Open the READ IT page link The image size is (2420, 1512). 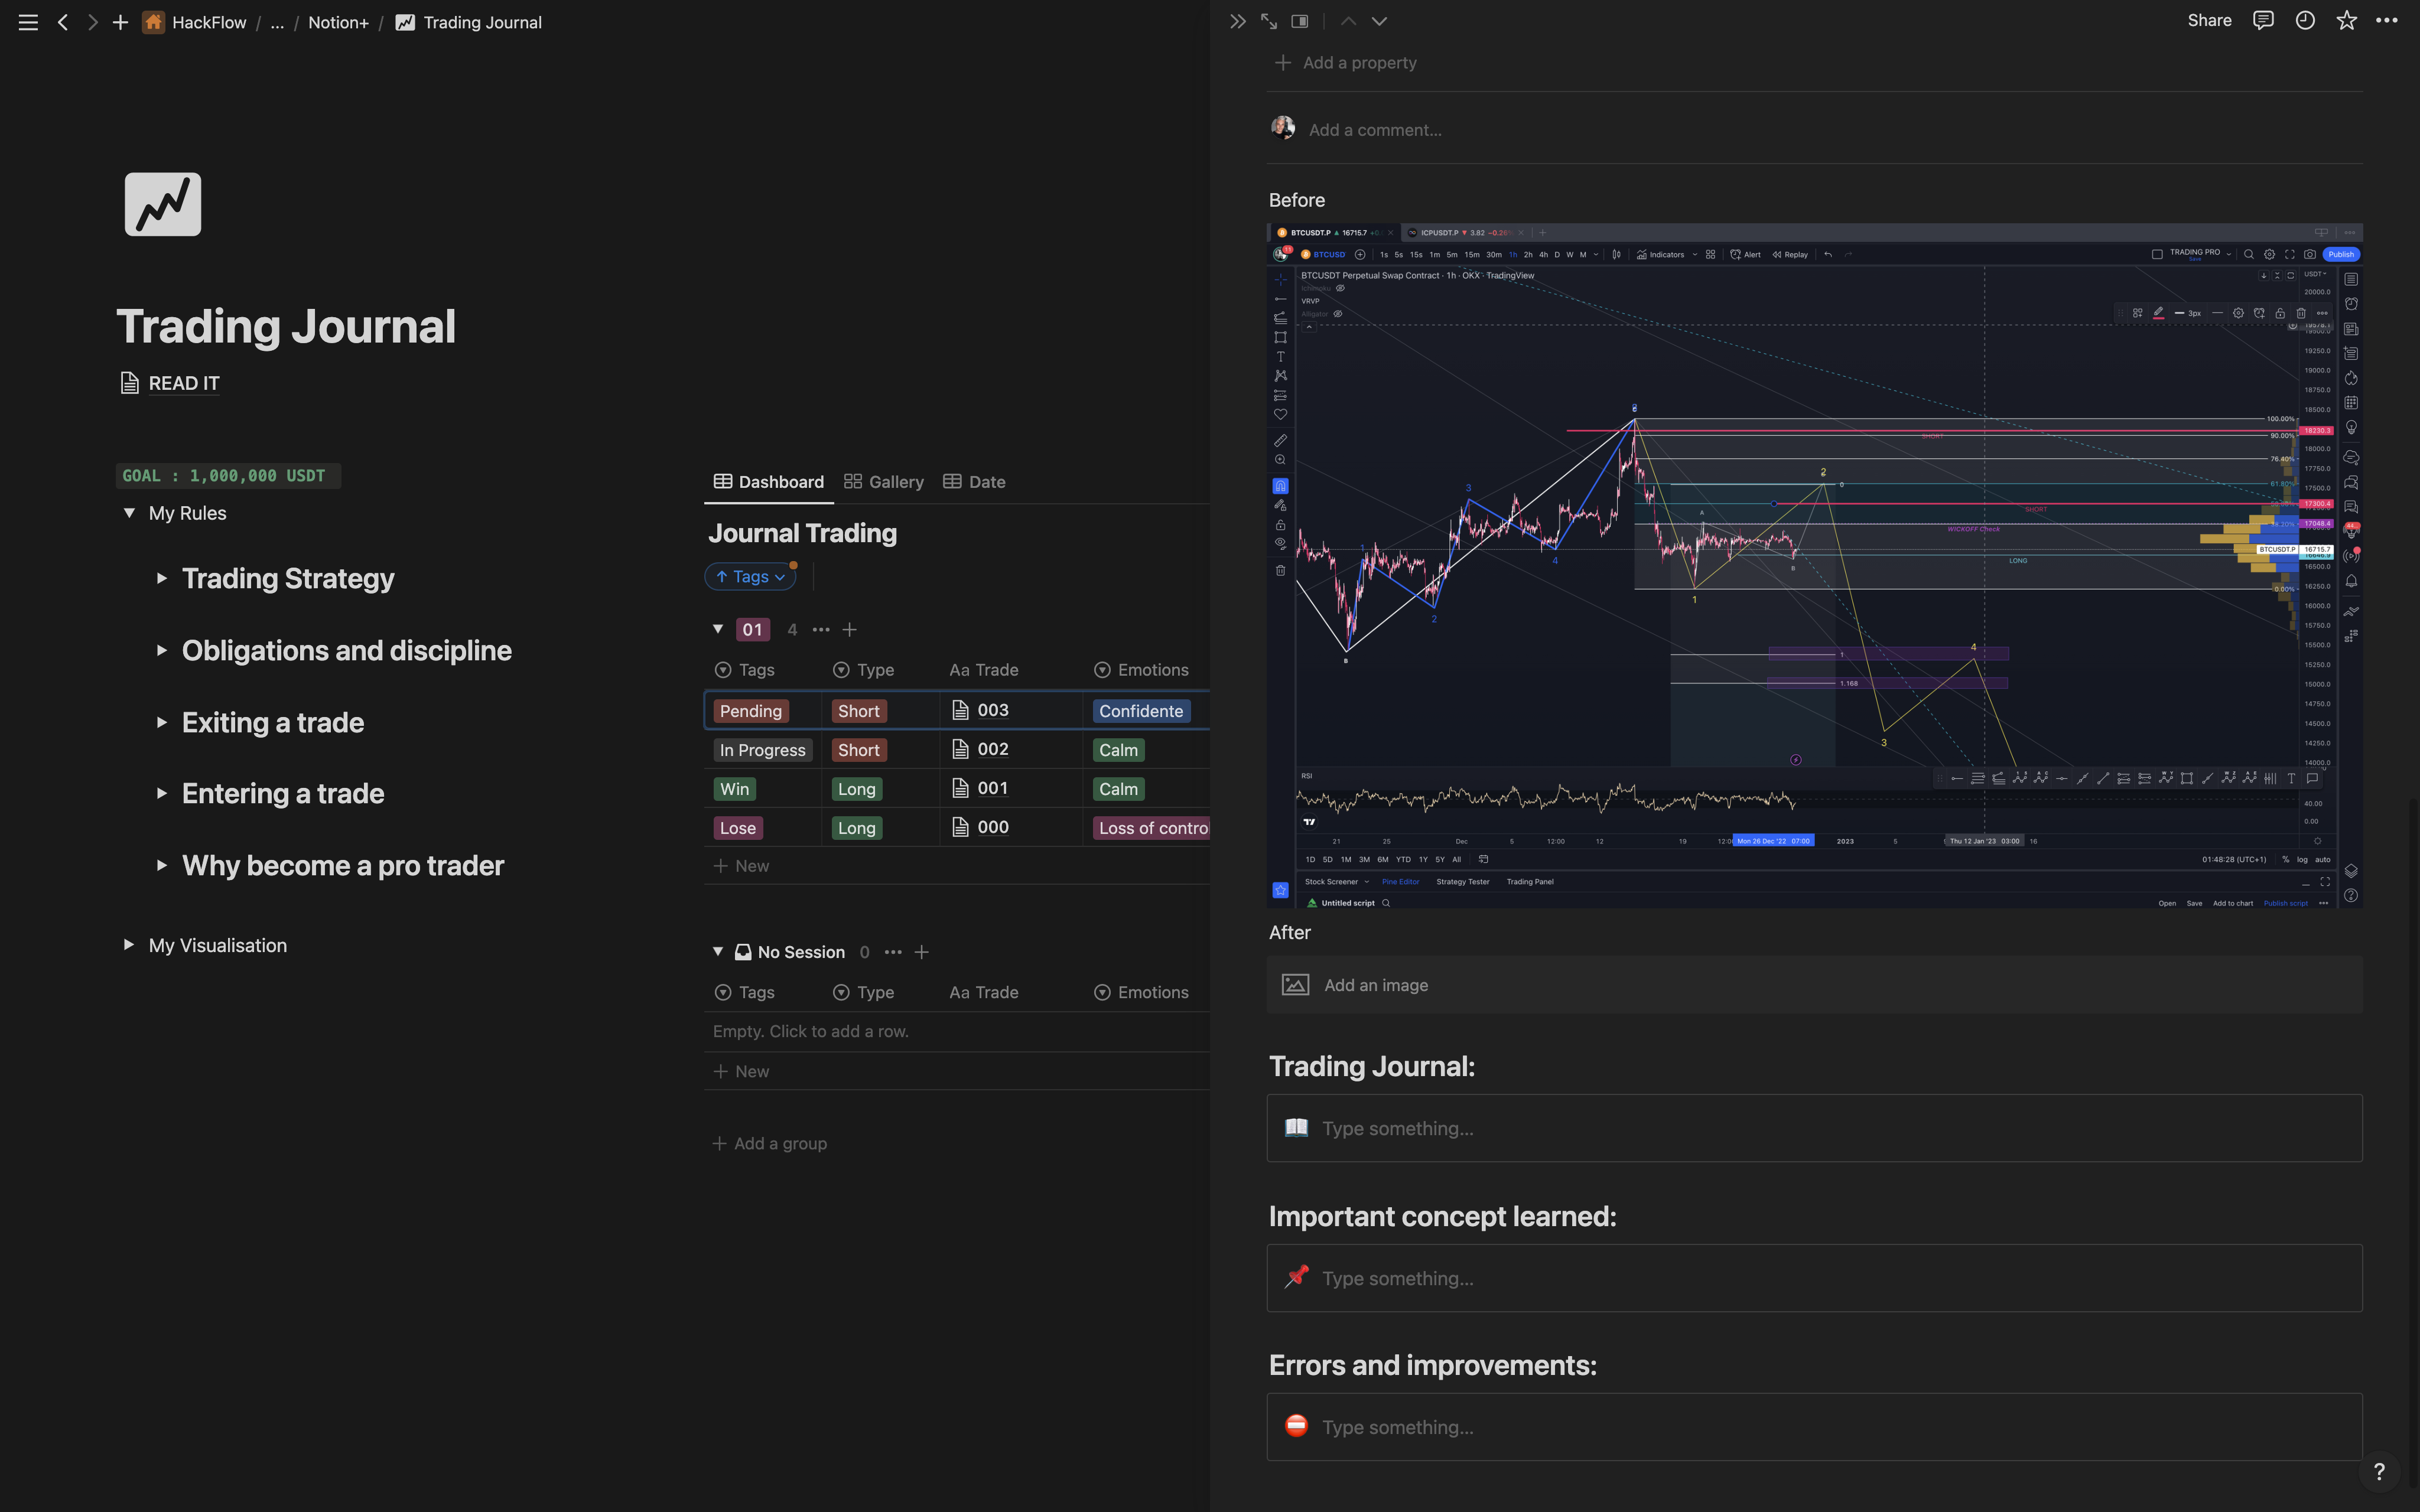tap(184, 383)
